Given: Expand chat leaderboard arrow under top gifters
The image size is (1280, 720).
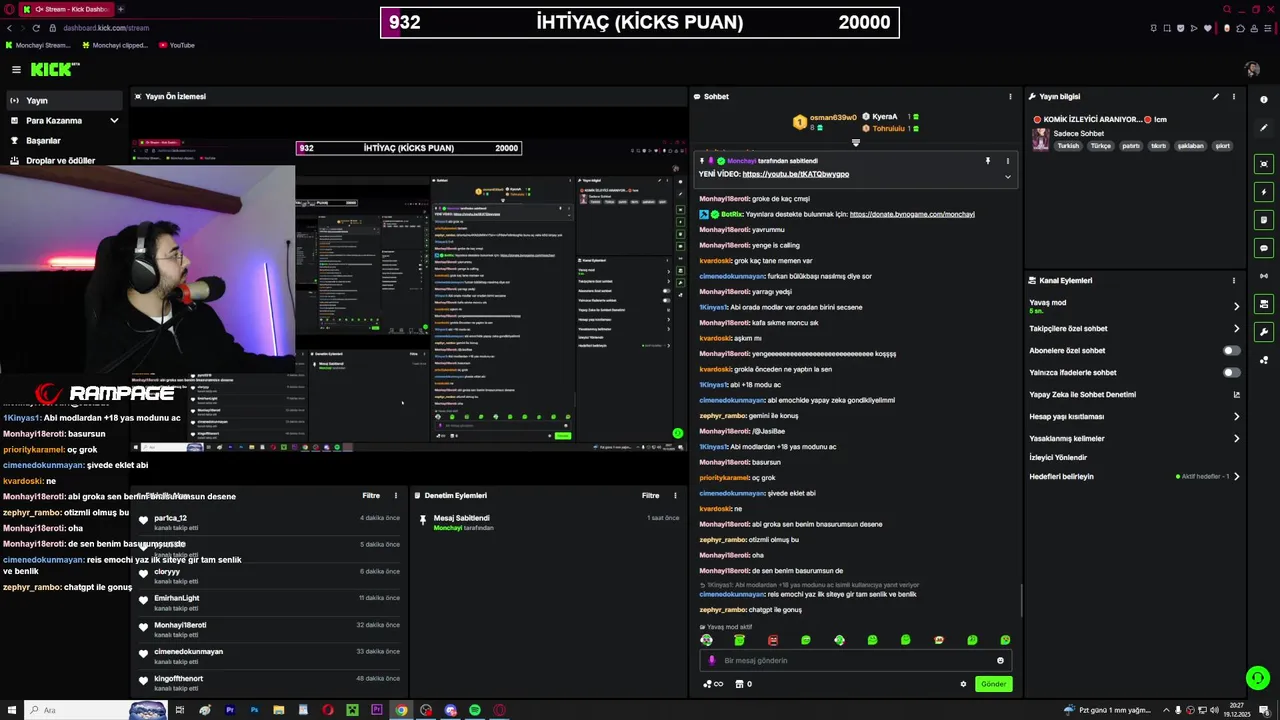Looking at the screenshot, I should pos(855,143).
